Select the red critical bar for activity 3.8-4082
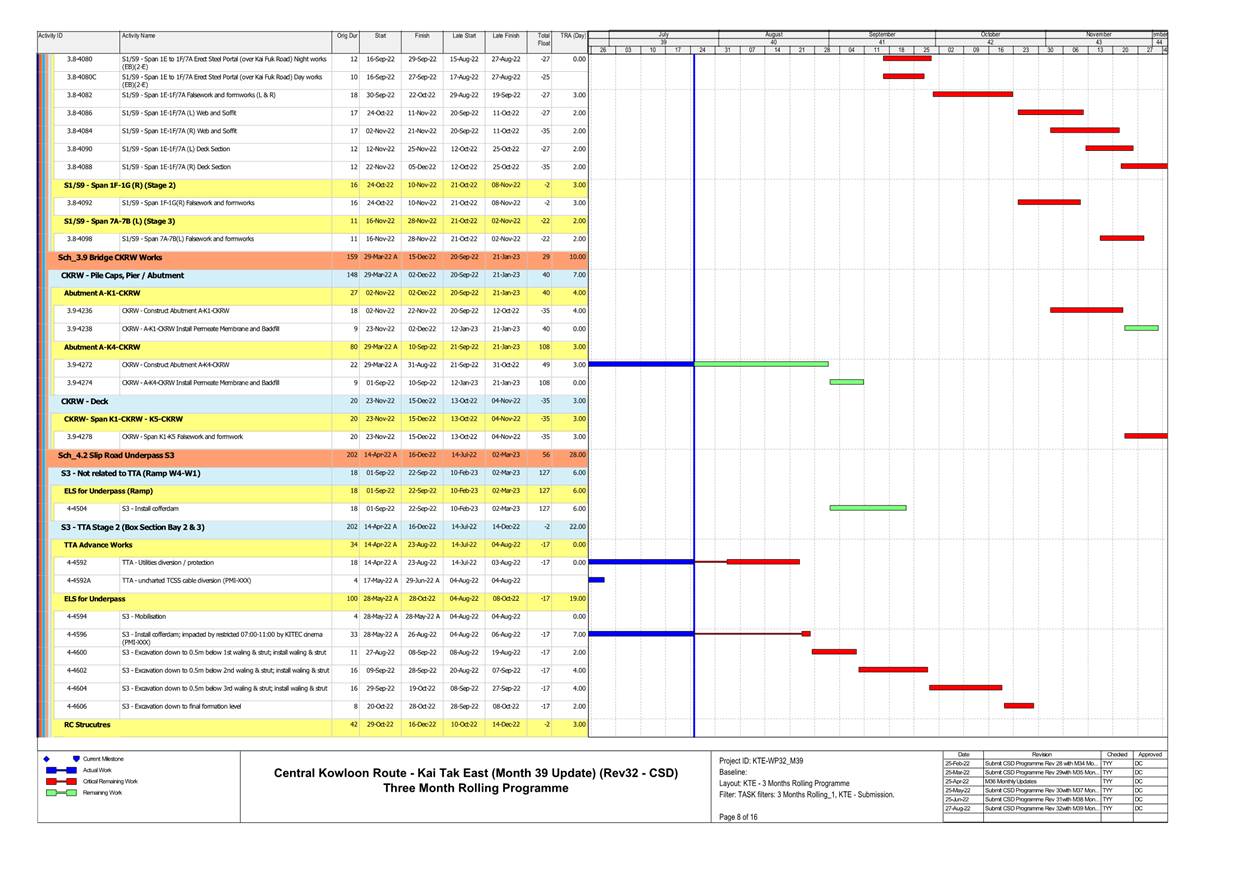Image resolution: width=1238 pixels, height=876 pixels. 970,95
